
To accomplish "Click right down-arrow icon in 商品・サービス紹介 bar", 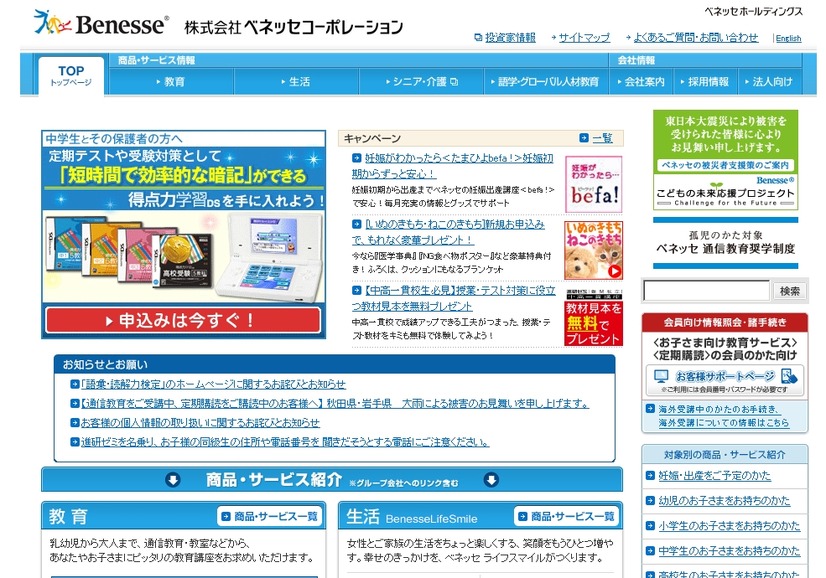I will [x=491, y=480].
